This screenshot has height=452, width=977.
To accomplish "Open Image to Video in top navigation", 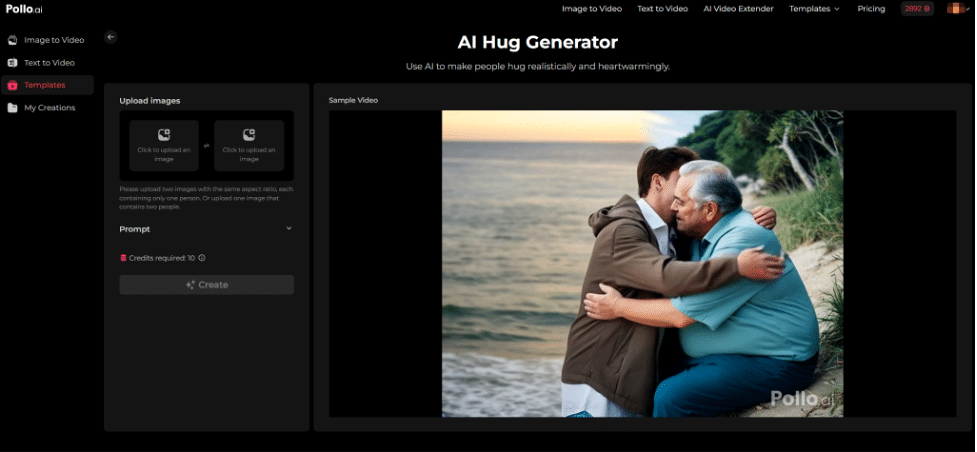I will 591,9.
